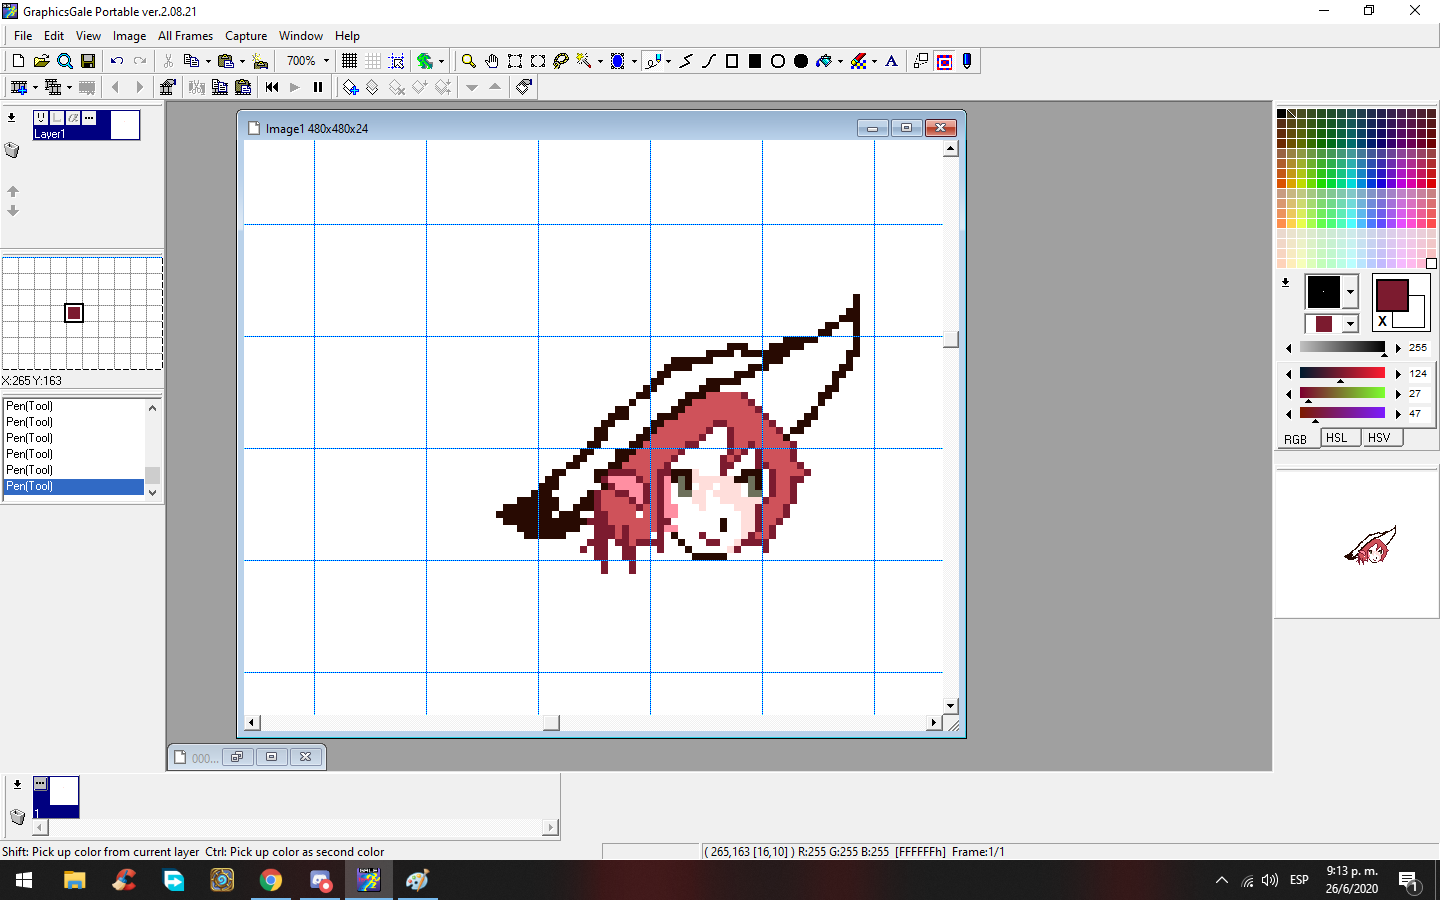
Task: Open the Edit menu
Action: [54, 36]
